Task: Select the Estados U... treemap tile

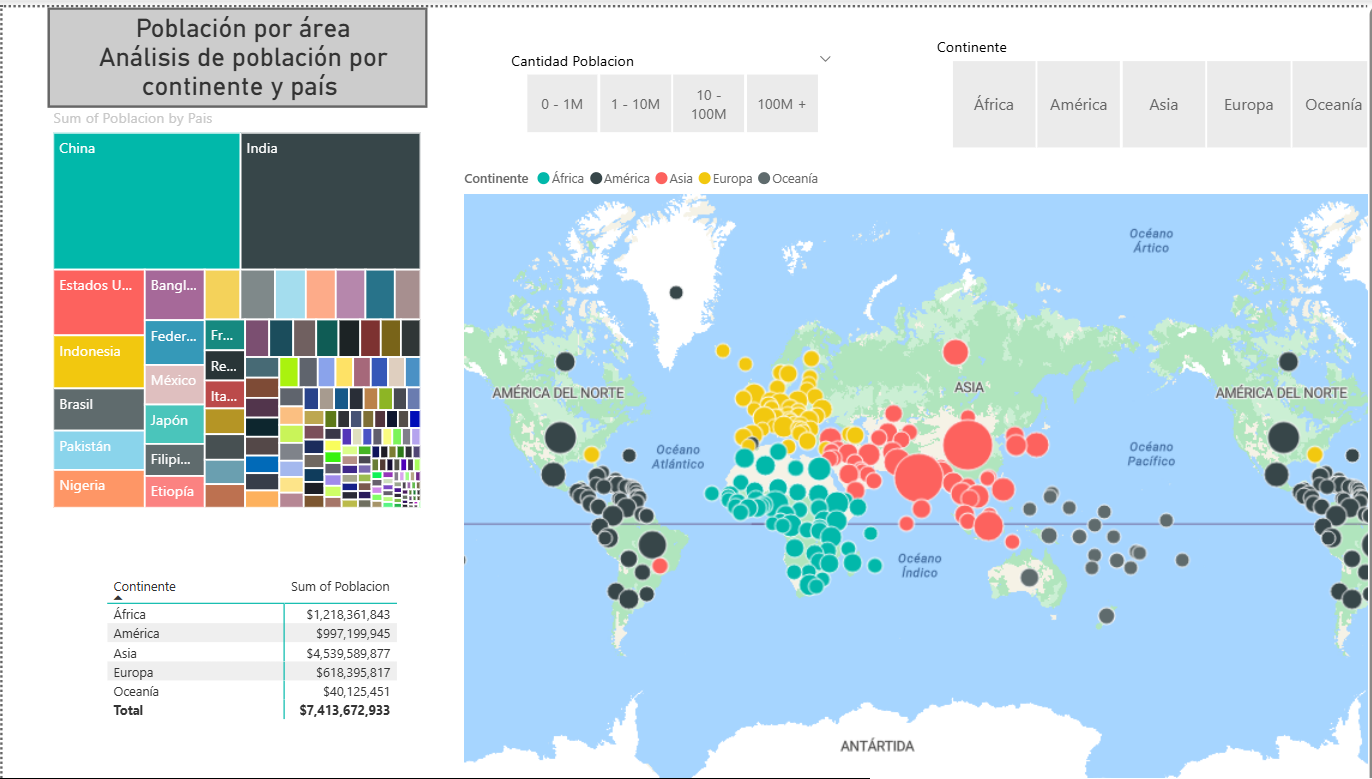Action: [99, 302]
